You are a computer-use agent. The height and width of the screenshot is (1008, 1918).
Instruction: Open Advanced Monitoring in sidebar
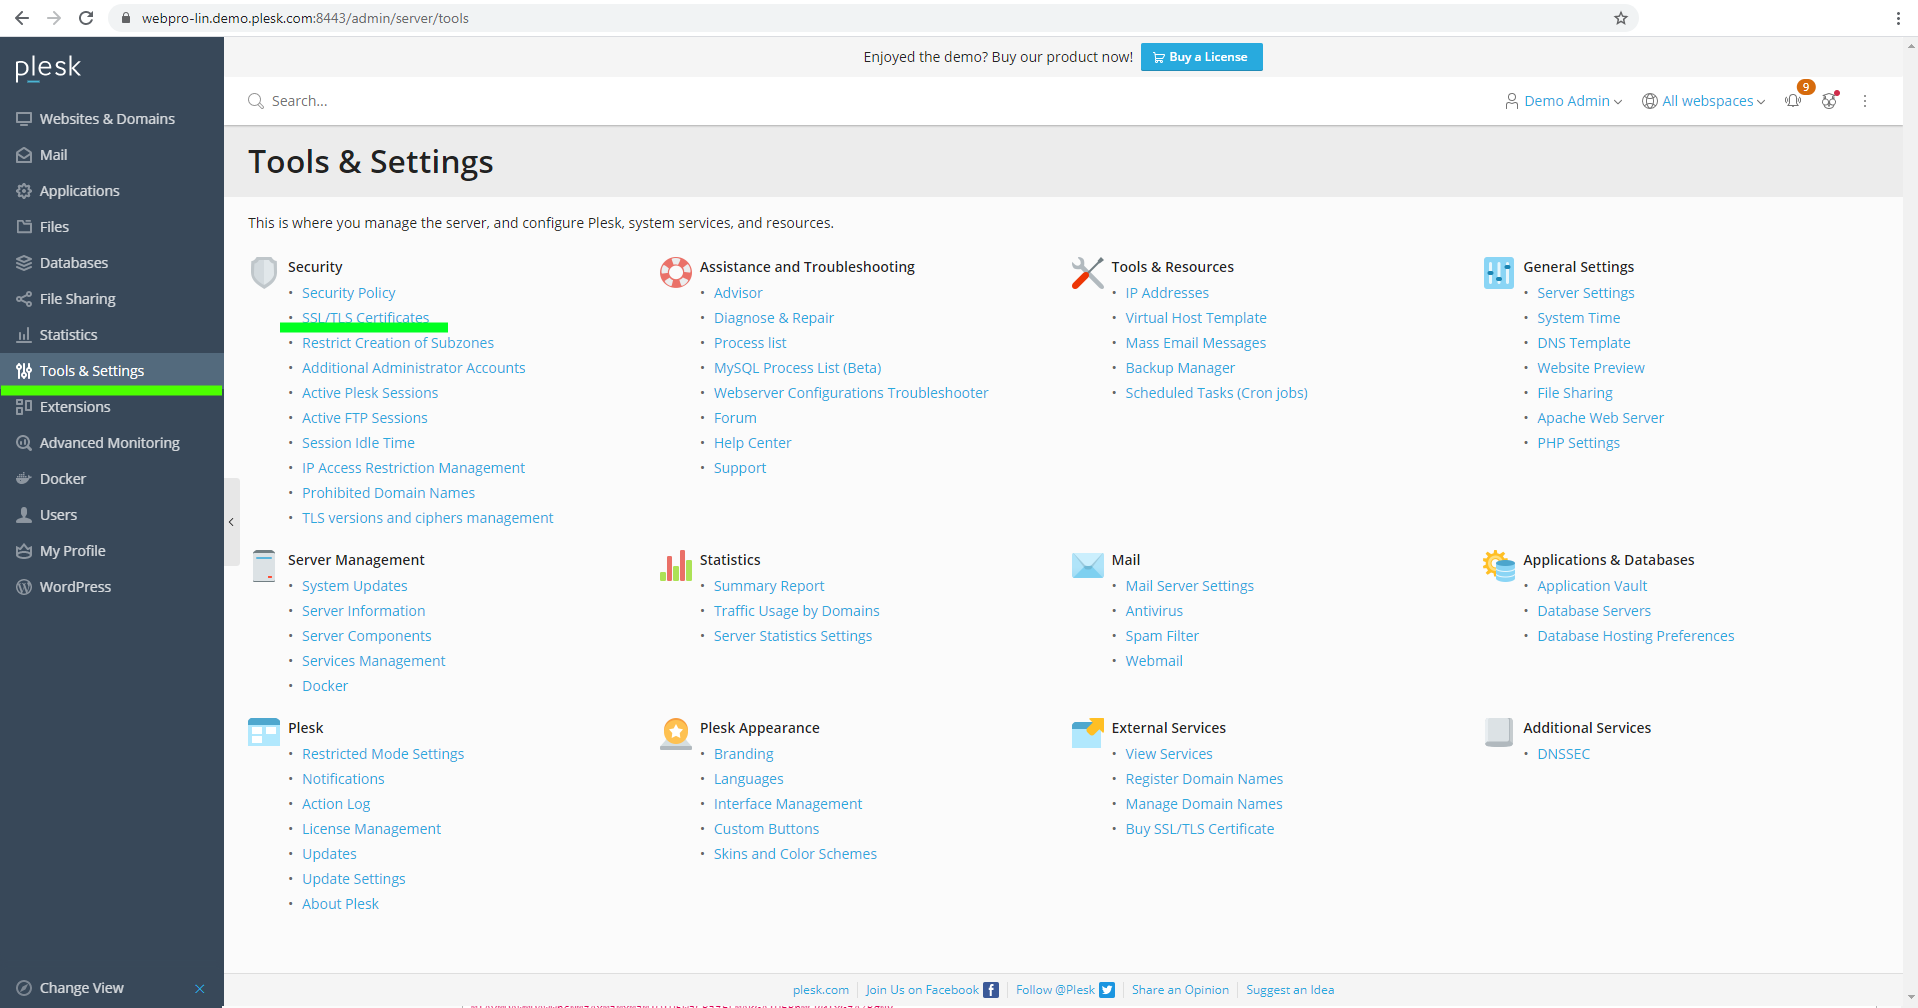click(x=112, y=443)
